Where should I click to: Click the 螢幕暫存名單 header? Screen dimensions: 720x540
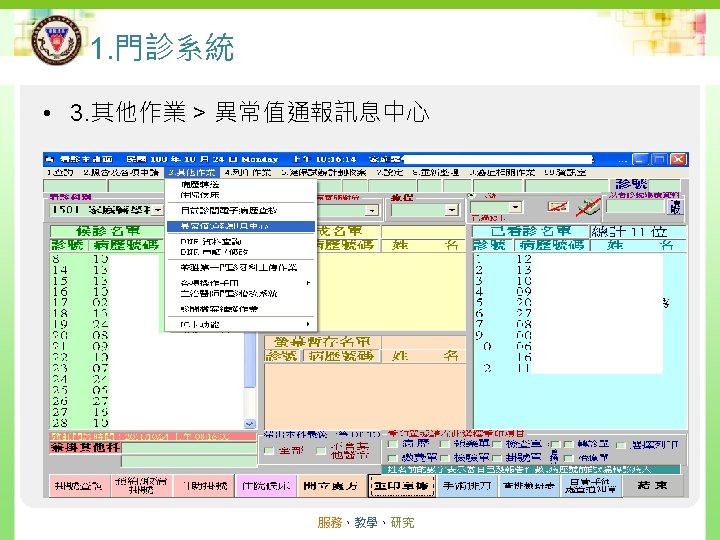point(322,342)
